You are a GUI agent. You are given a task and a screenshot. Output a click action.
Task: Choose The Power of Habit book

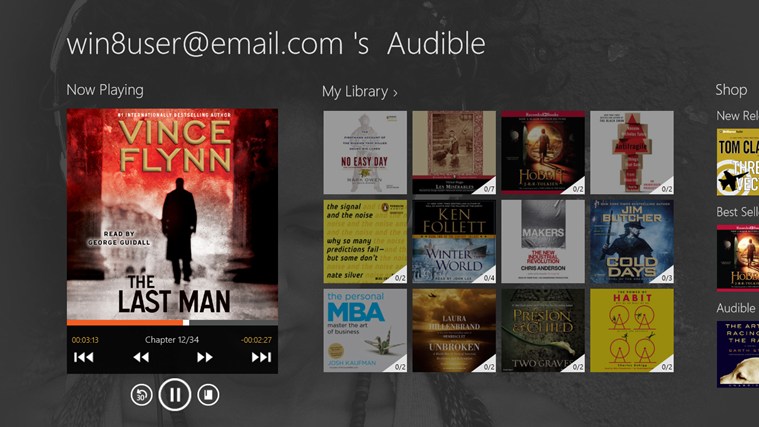point(632,330)
